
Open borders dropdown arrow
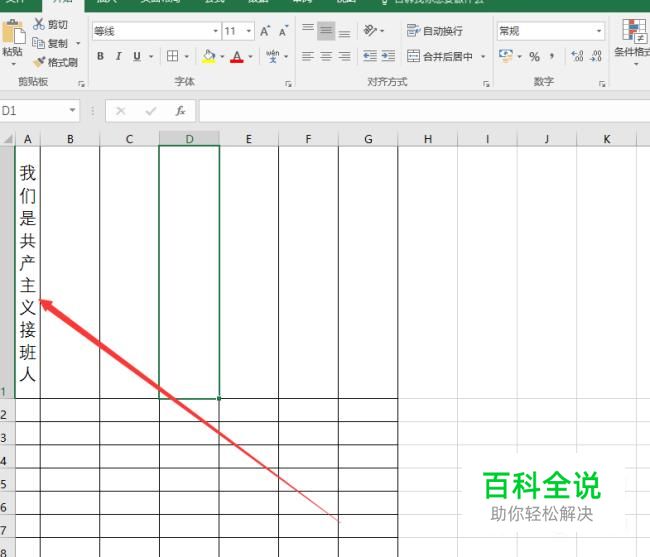coord(187,56)
